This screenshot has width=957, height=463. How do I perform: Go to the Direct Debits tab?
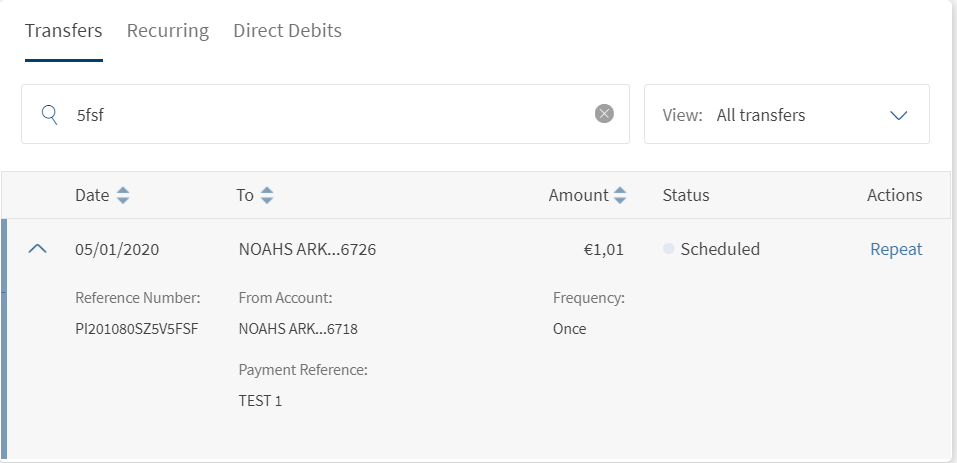coord(288,31)
